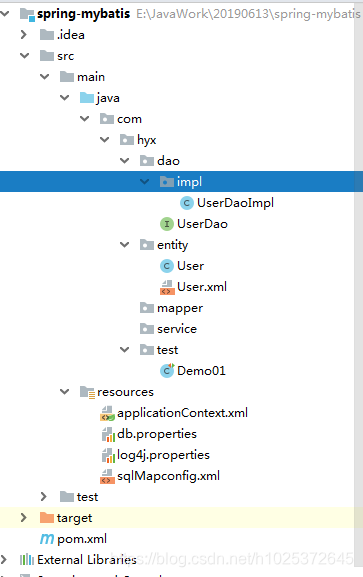Viewport: 363px width, 577px height.
Task: Click the log4j.properties file icon
Action: click(108, 456)
